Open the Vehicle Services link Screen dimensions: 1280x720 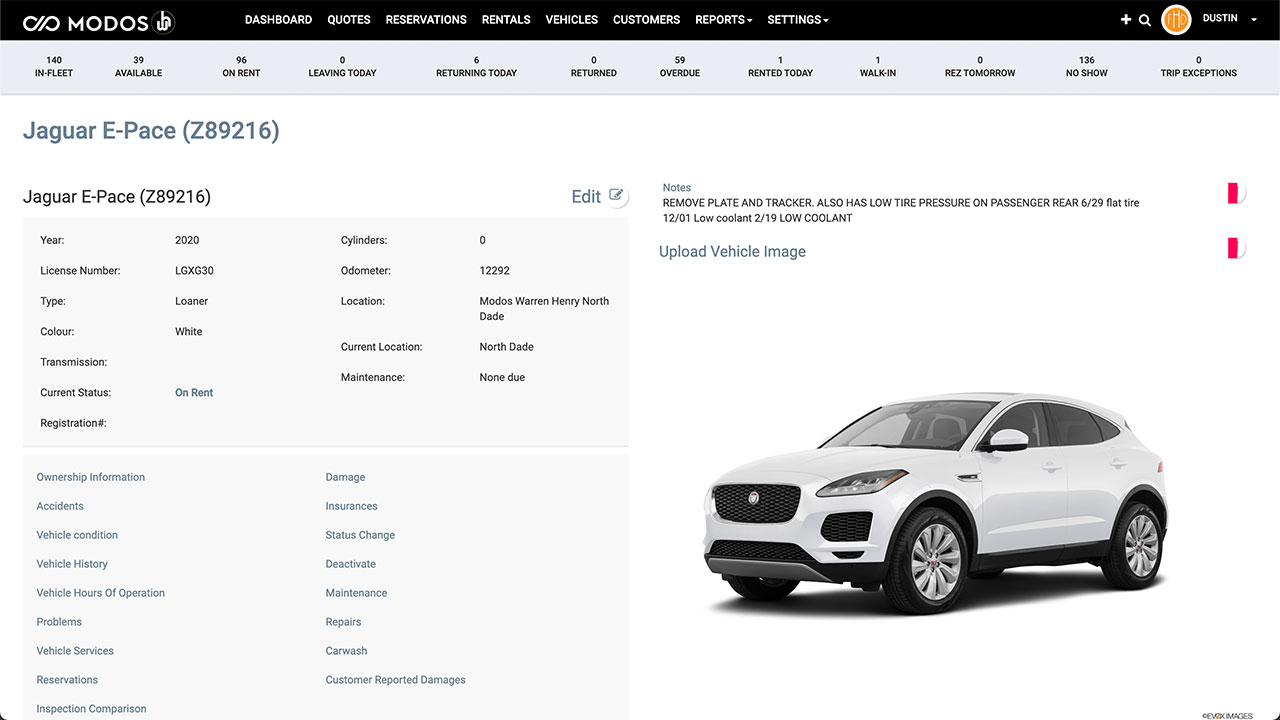(75, 651)
